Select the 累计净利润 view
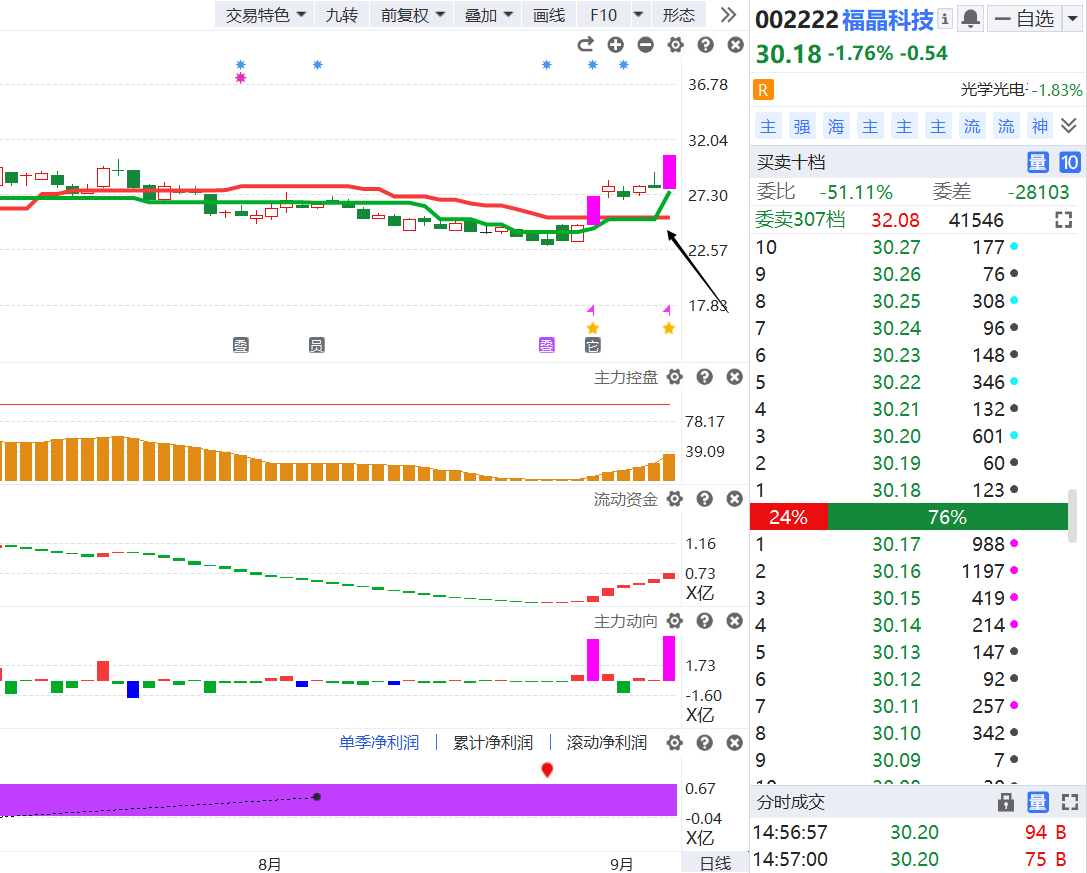Image resolution: width=1087 pixels, height=873 pixels. (493, 743)
